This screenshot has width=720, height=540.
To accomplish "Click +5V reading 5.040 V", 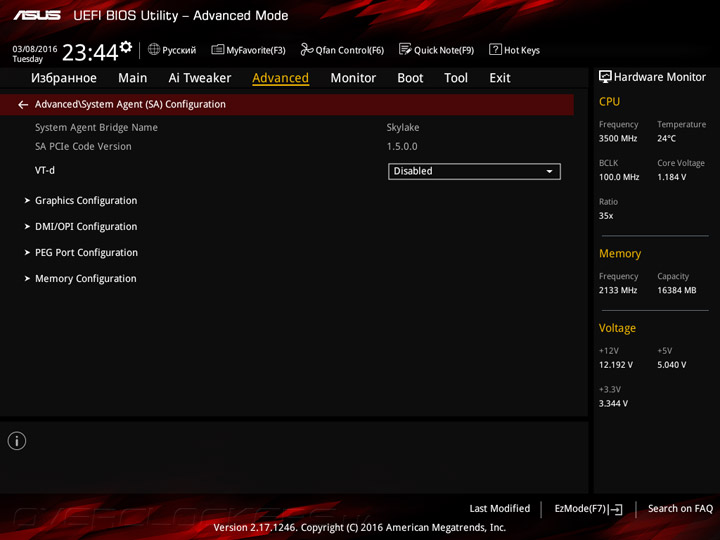I will click(672, 365).
